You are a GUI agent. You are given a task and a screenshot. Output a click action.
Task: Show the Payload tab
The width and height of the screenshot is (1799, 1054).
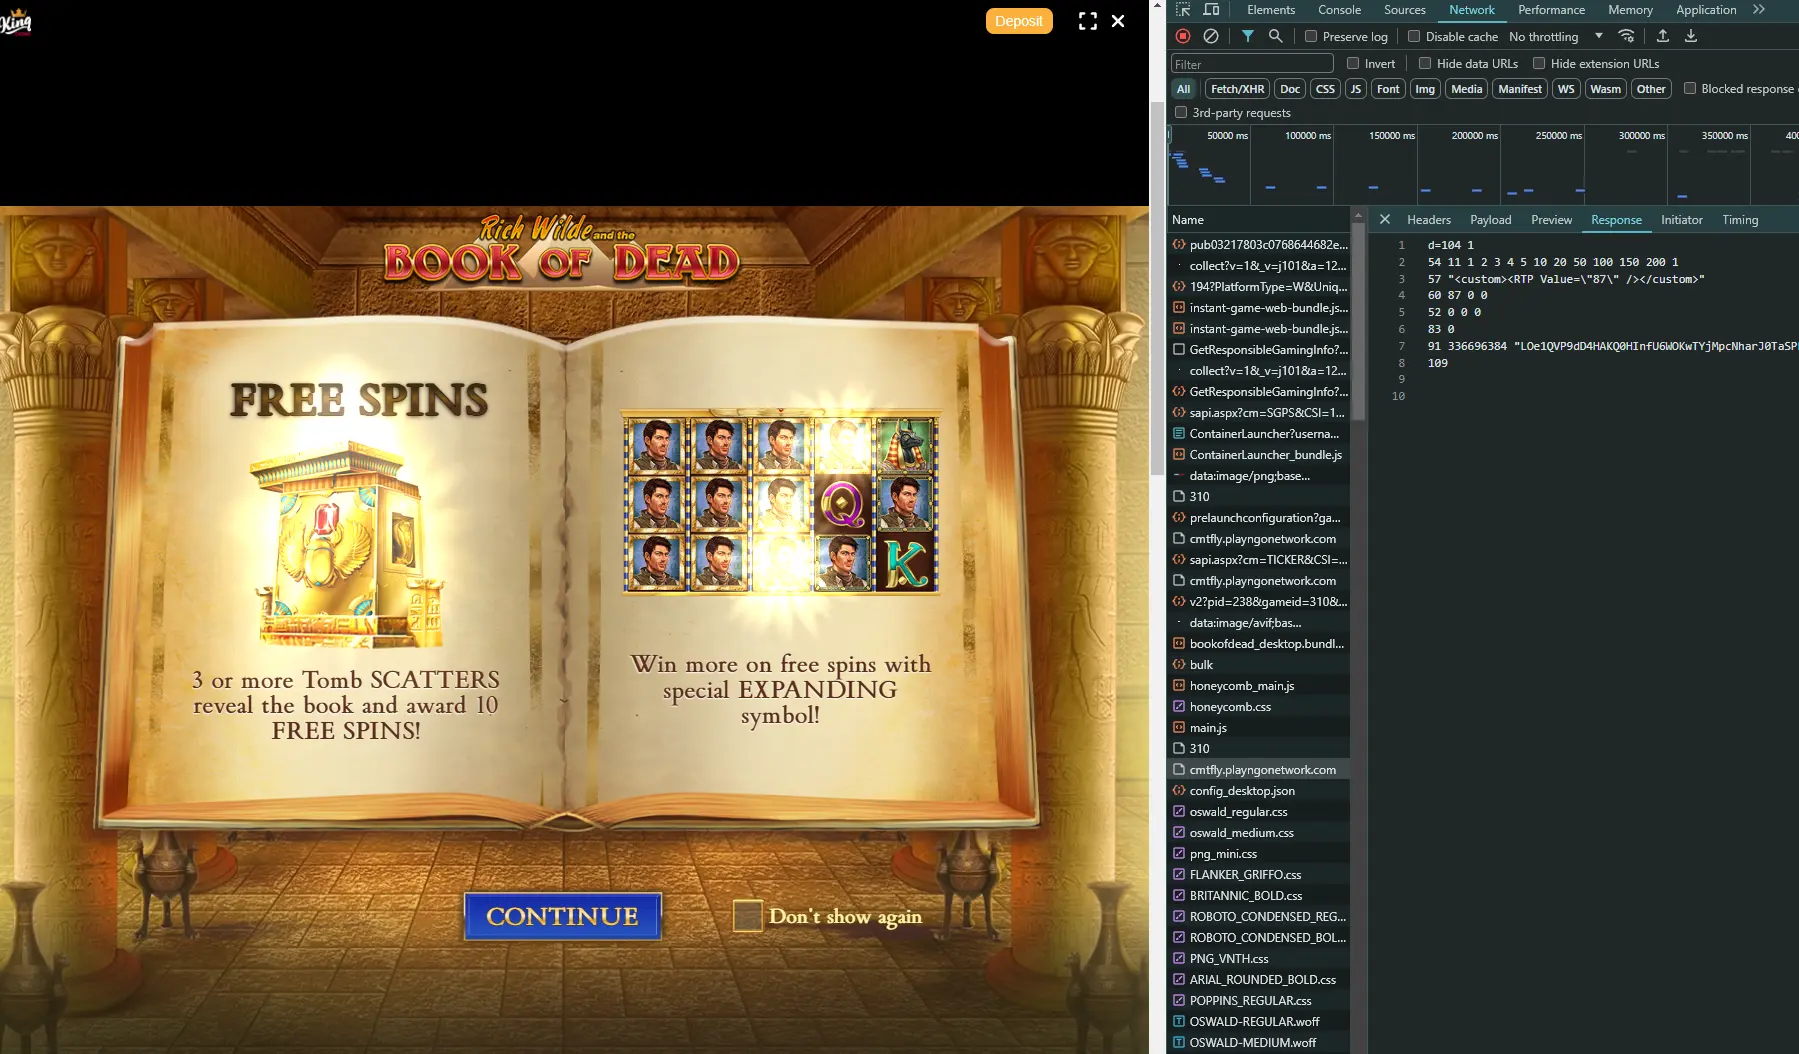[x=1490, y=220]
